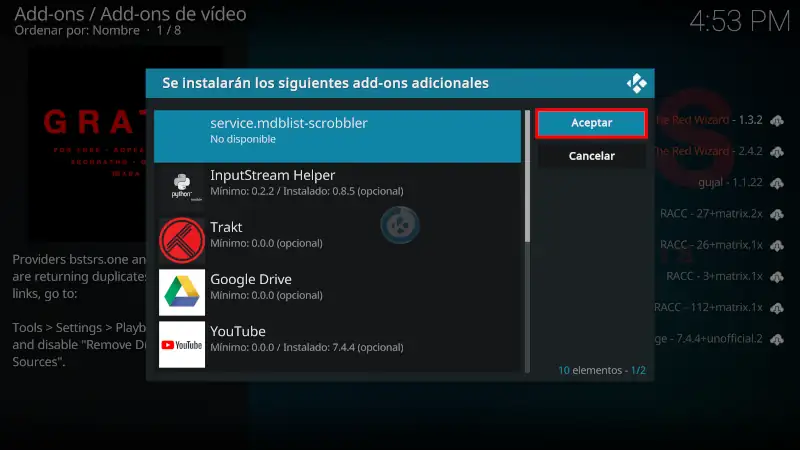Click the 'Ordenar por: Nombre' sort label
Screen dimensions: 800x450
pos(77,31)
